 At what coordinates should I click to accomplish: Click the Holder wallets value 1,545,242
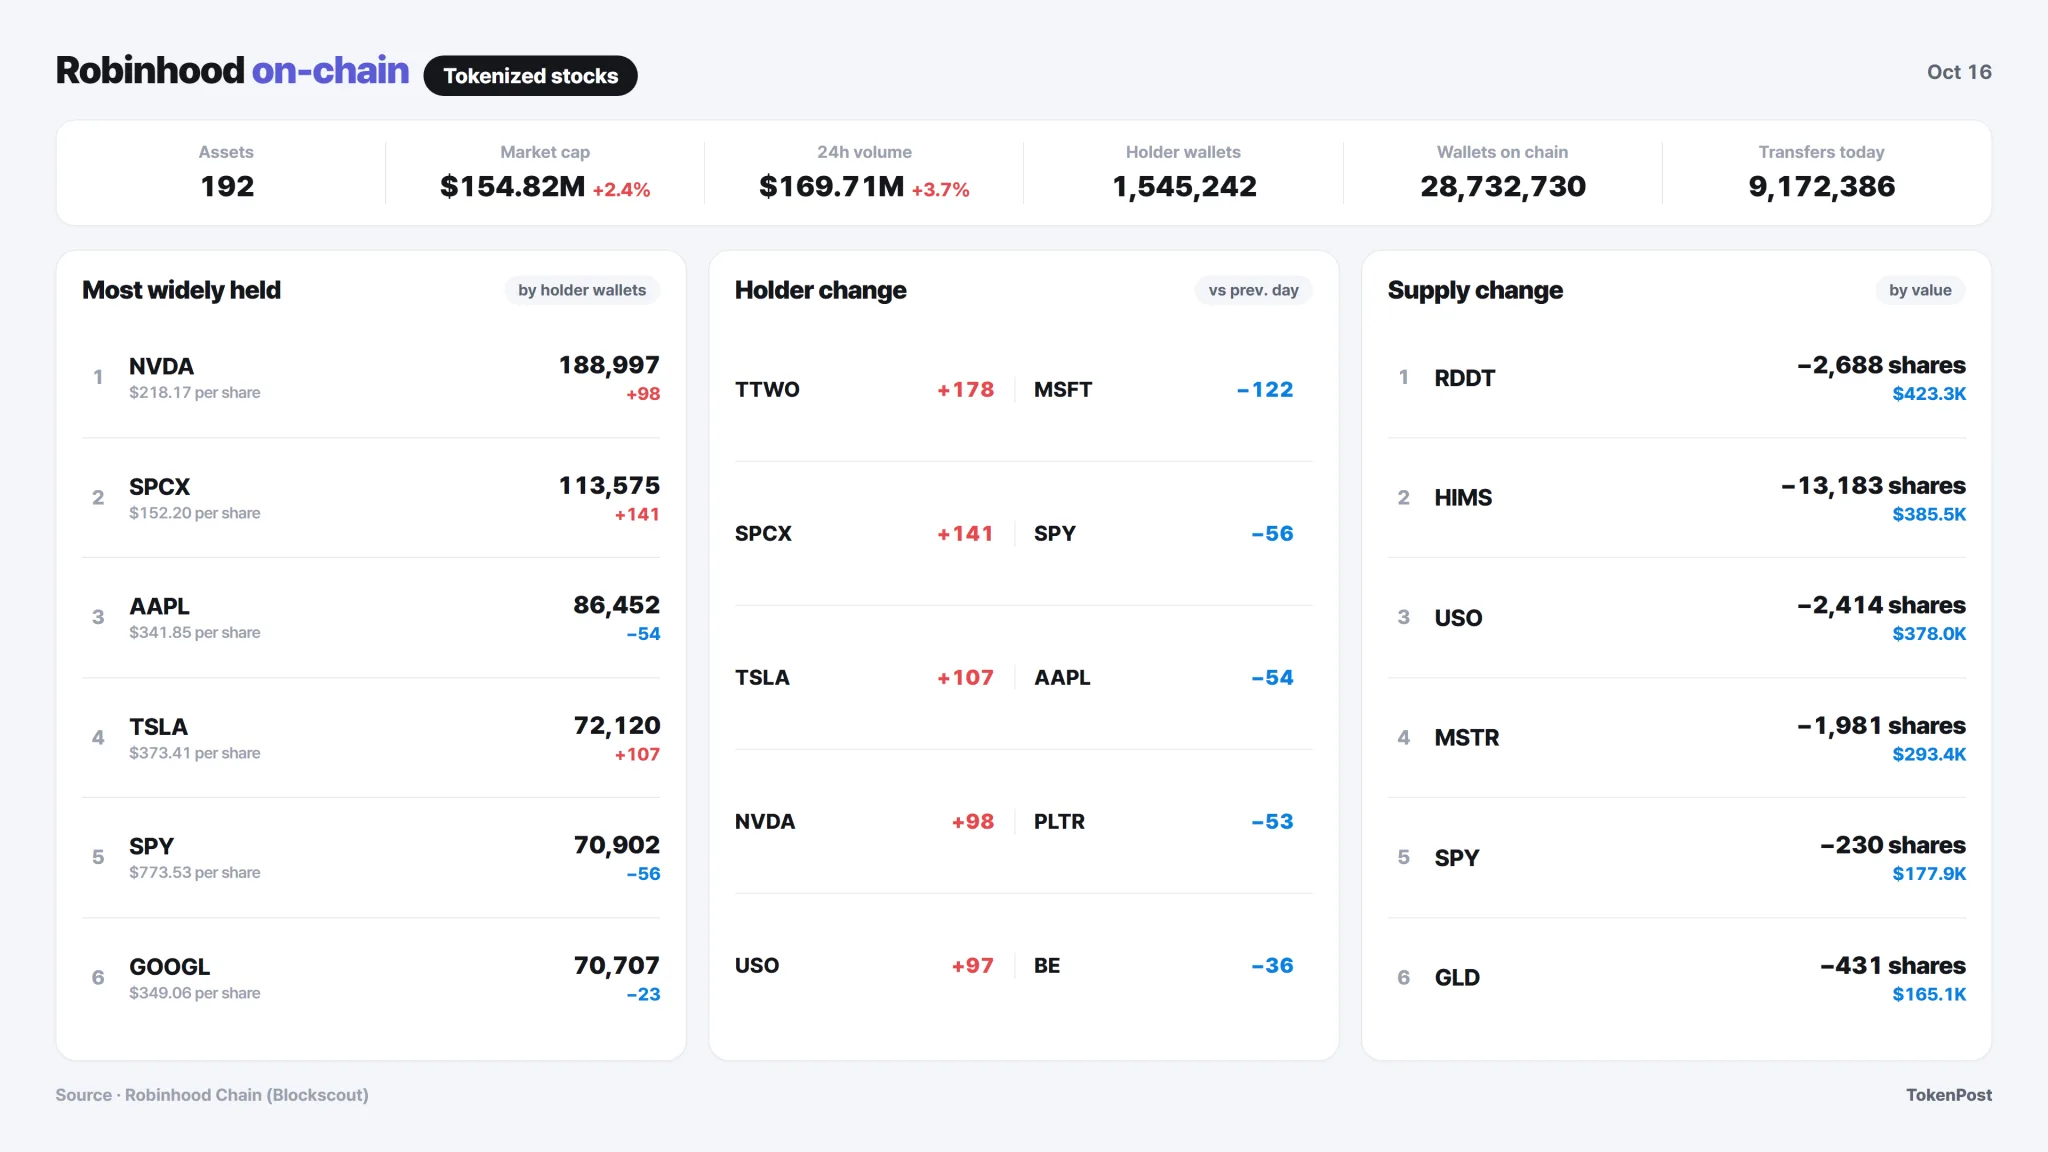pyautogui.click(x=1184, y=186)
